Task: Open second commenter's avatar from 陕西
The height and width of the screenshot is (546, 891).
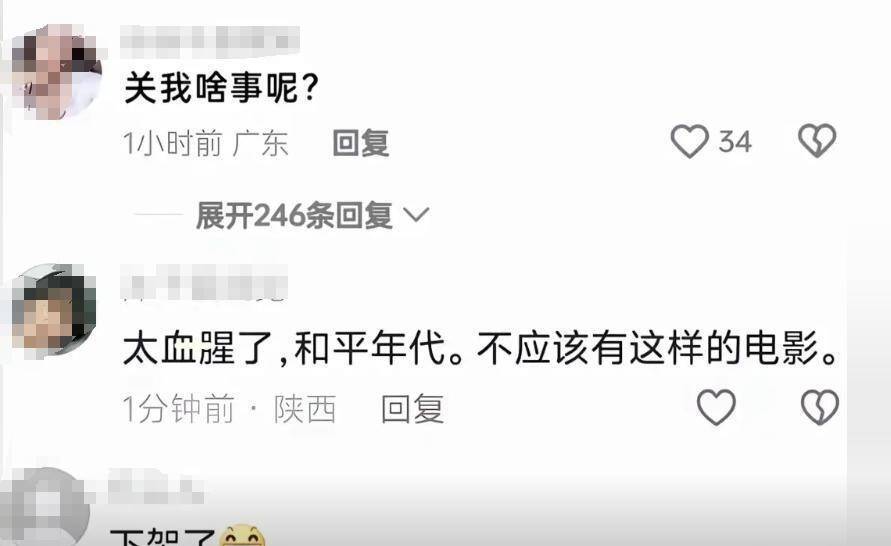Action: point(54,311)
